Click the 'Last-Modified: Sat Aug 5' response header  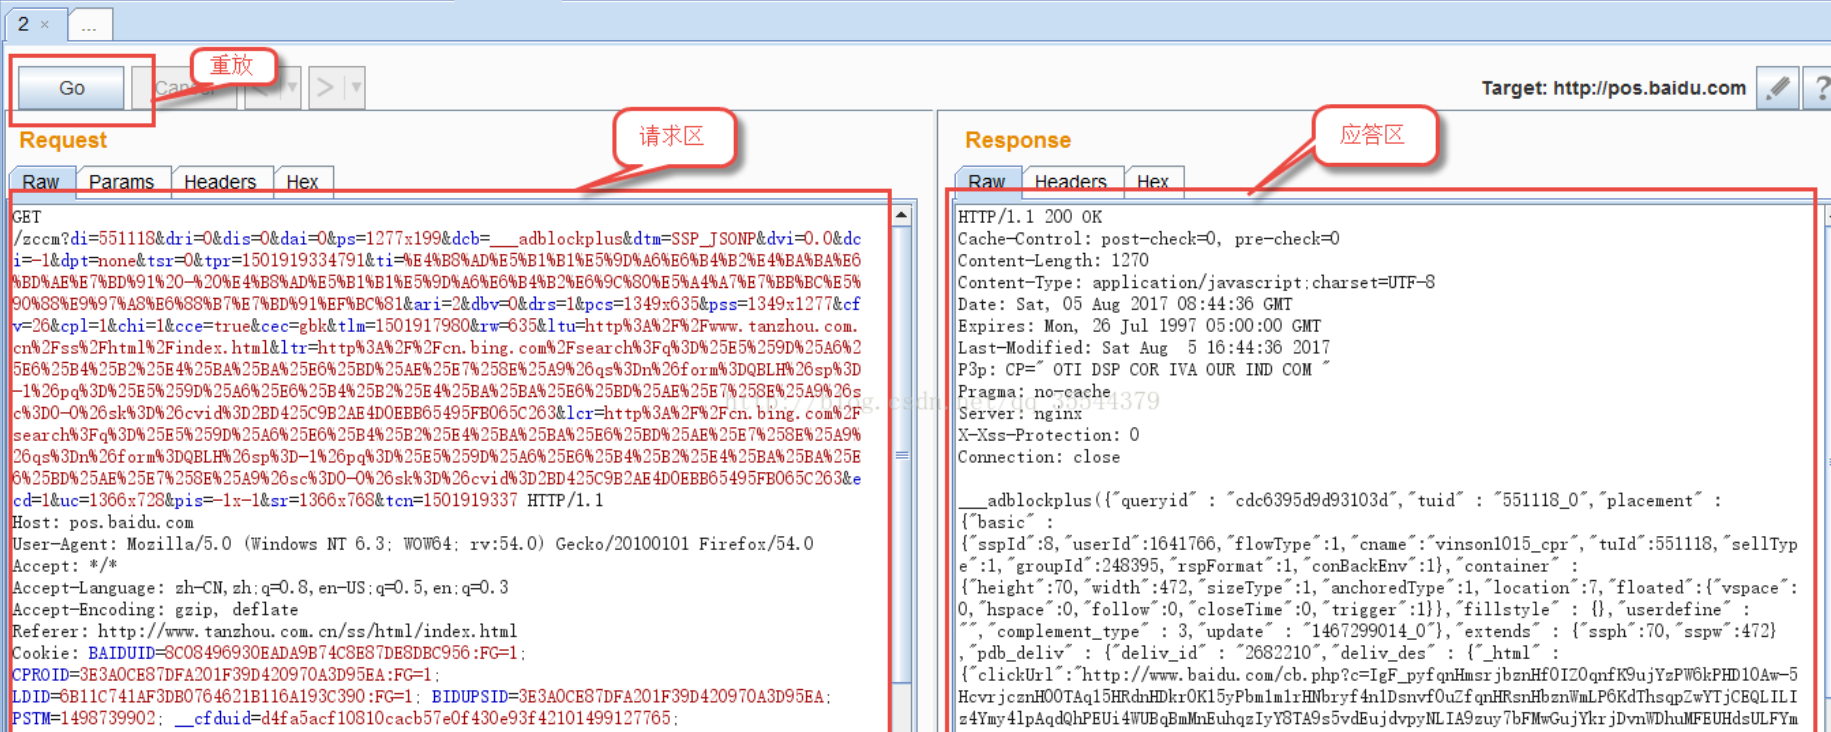(x=1144, y=348)
